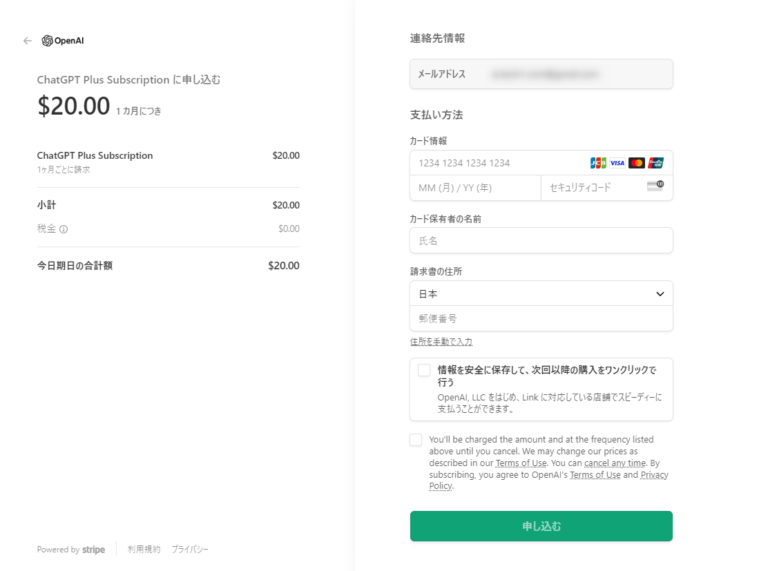Check the subscription terms agreement box
Viewport: 768px width, 571px height.
(416, 440)
